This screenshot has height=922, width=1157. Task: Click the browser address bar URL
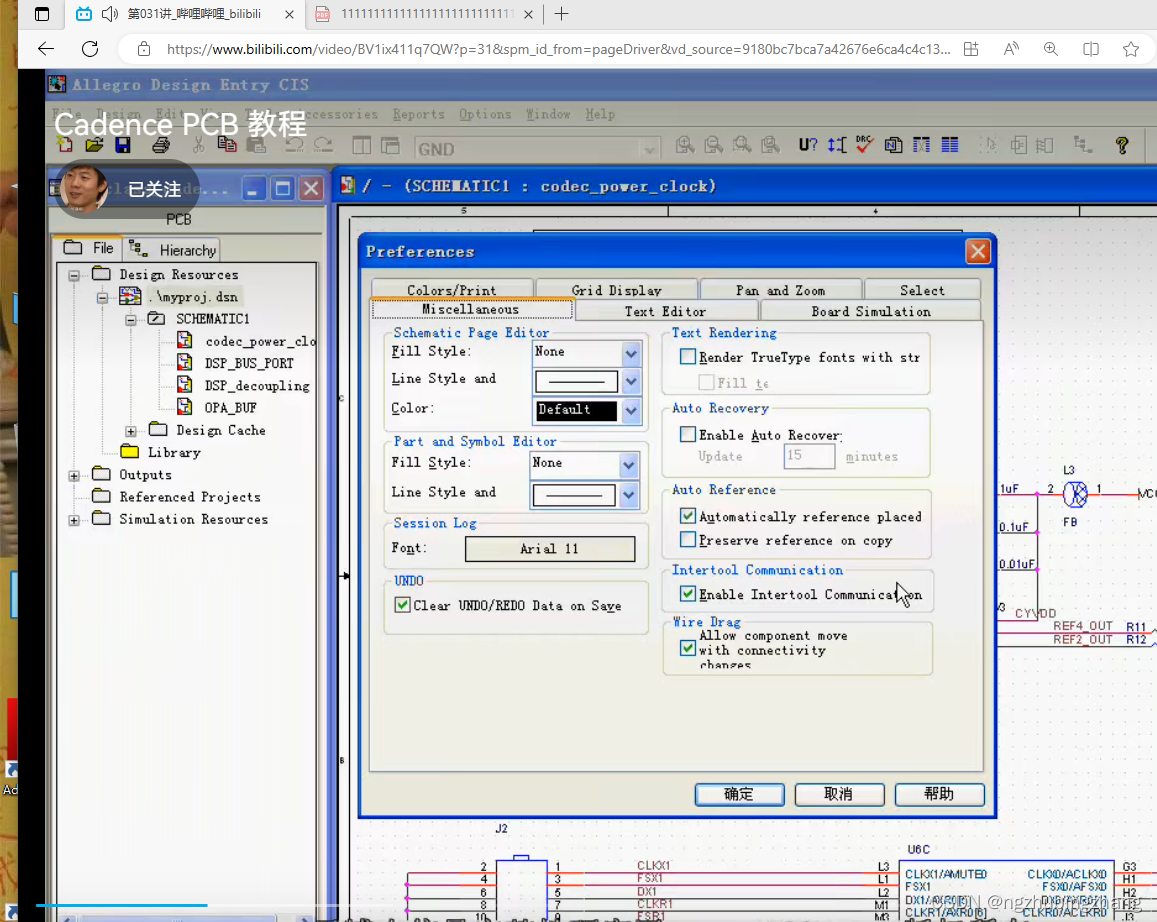coord(558,49)
